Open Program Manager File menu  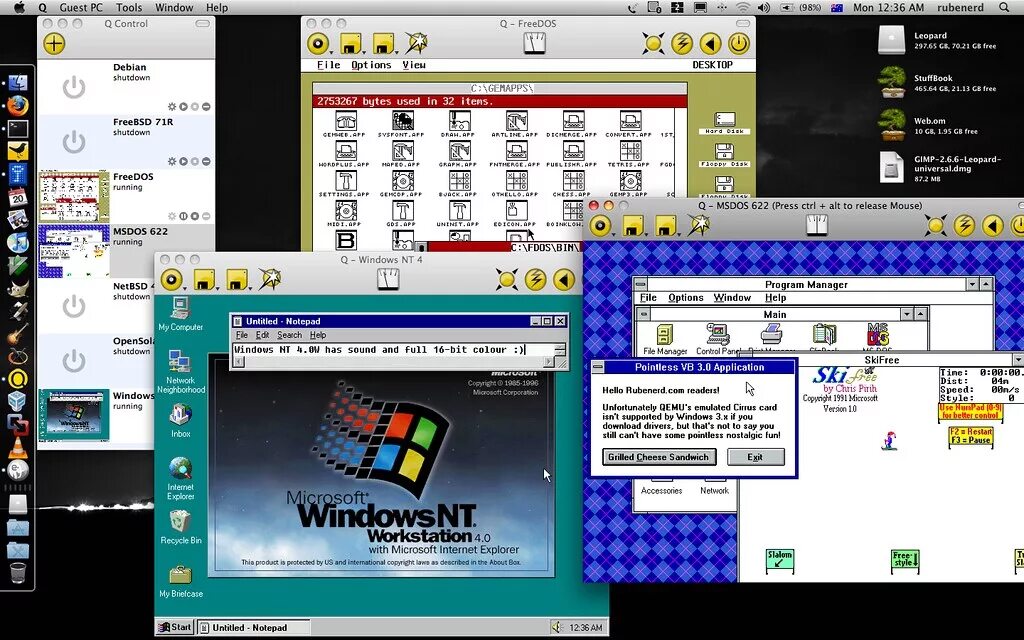(x=648, y=298)
